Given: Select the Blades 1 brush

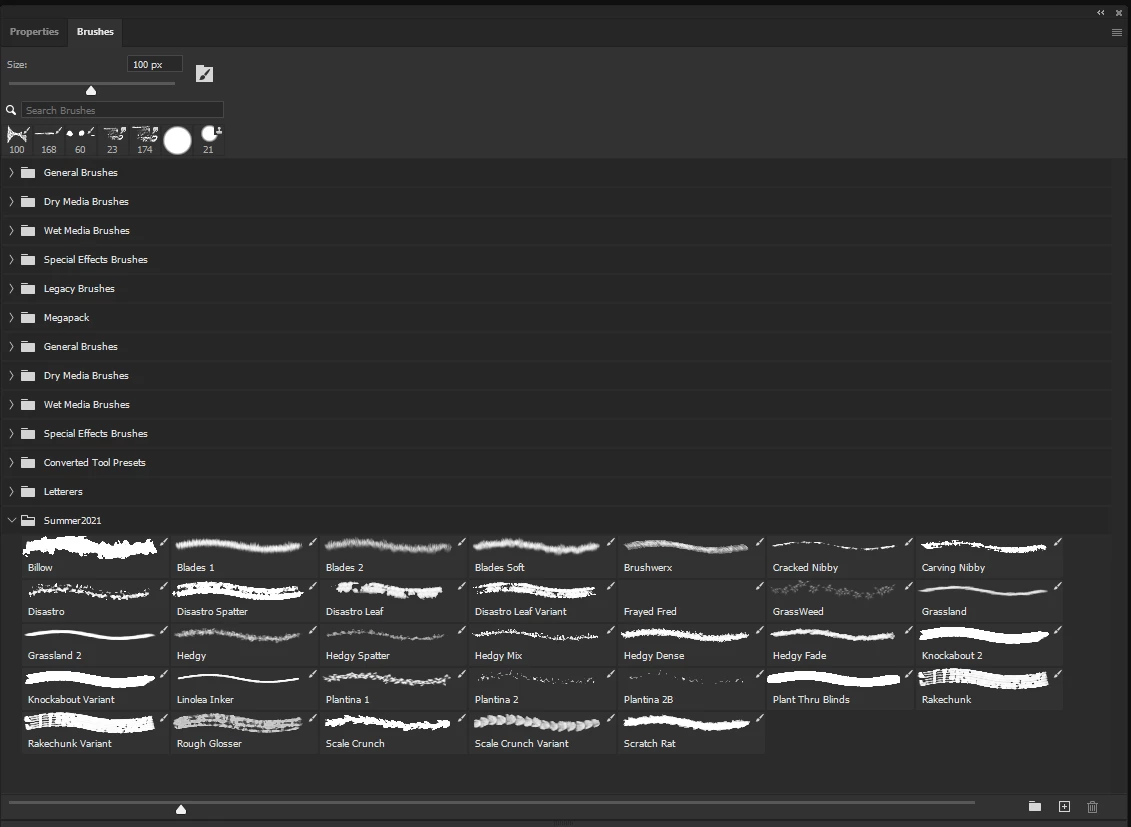Looking at the screenshot, I should point(244,555).
